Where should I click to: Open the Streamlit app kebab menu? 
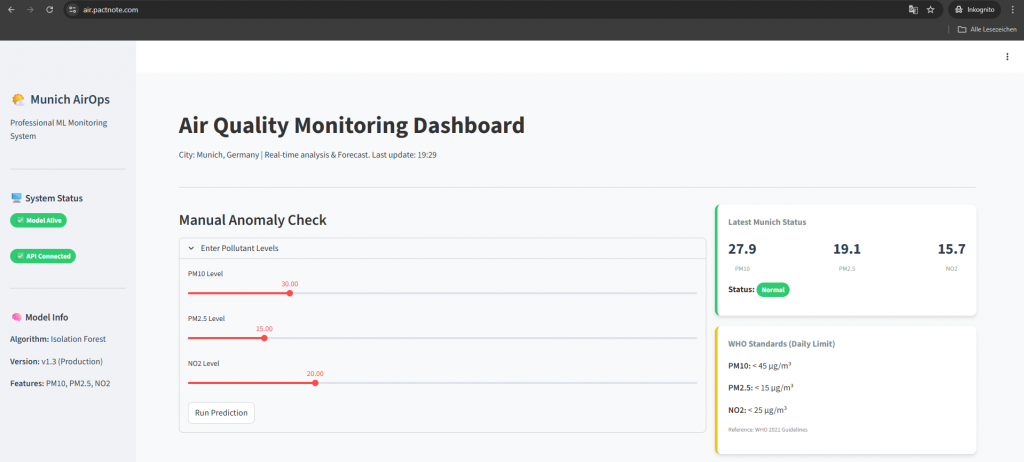pos(1007,57)
